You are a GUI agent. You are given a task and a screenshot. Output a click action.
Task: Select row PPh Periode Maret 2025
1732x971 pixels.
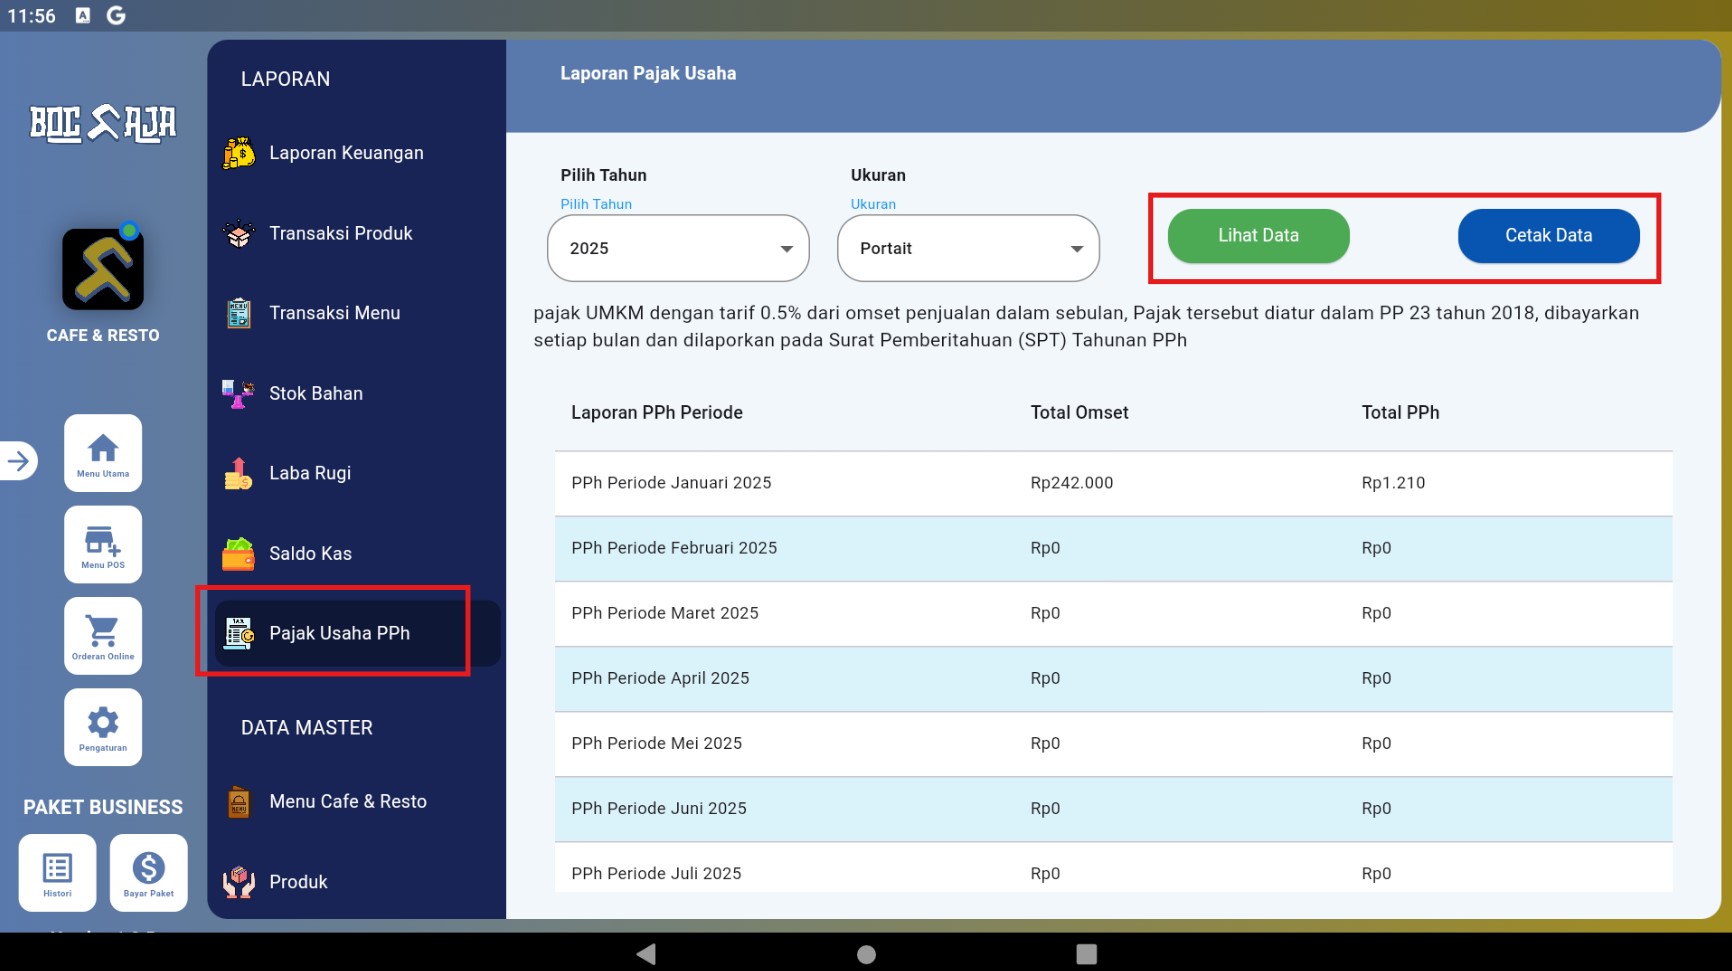click(x=1113, y=613)
